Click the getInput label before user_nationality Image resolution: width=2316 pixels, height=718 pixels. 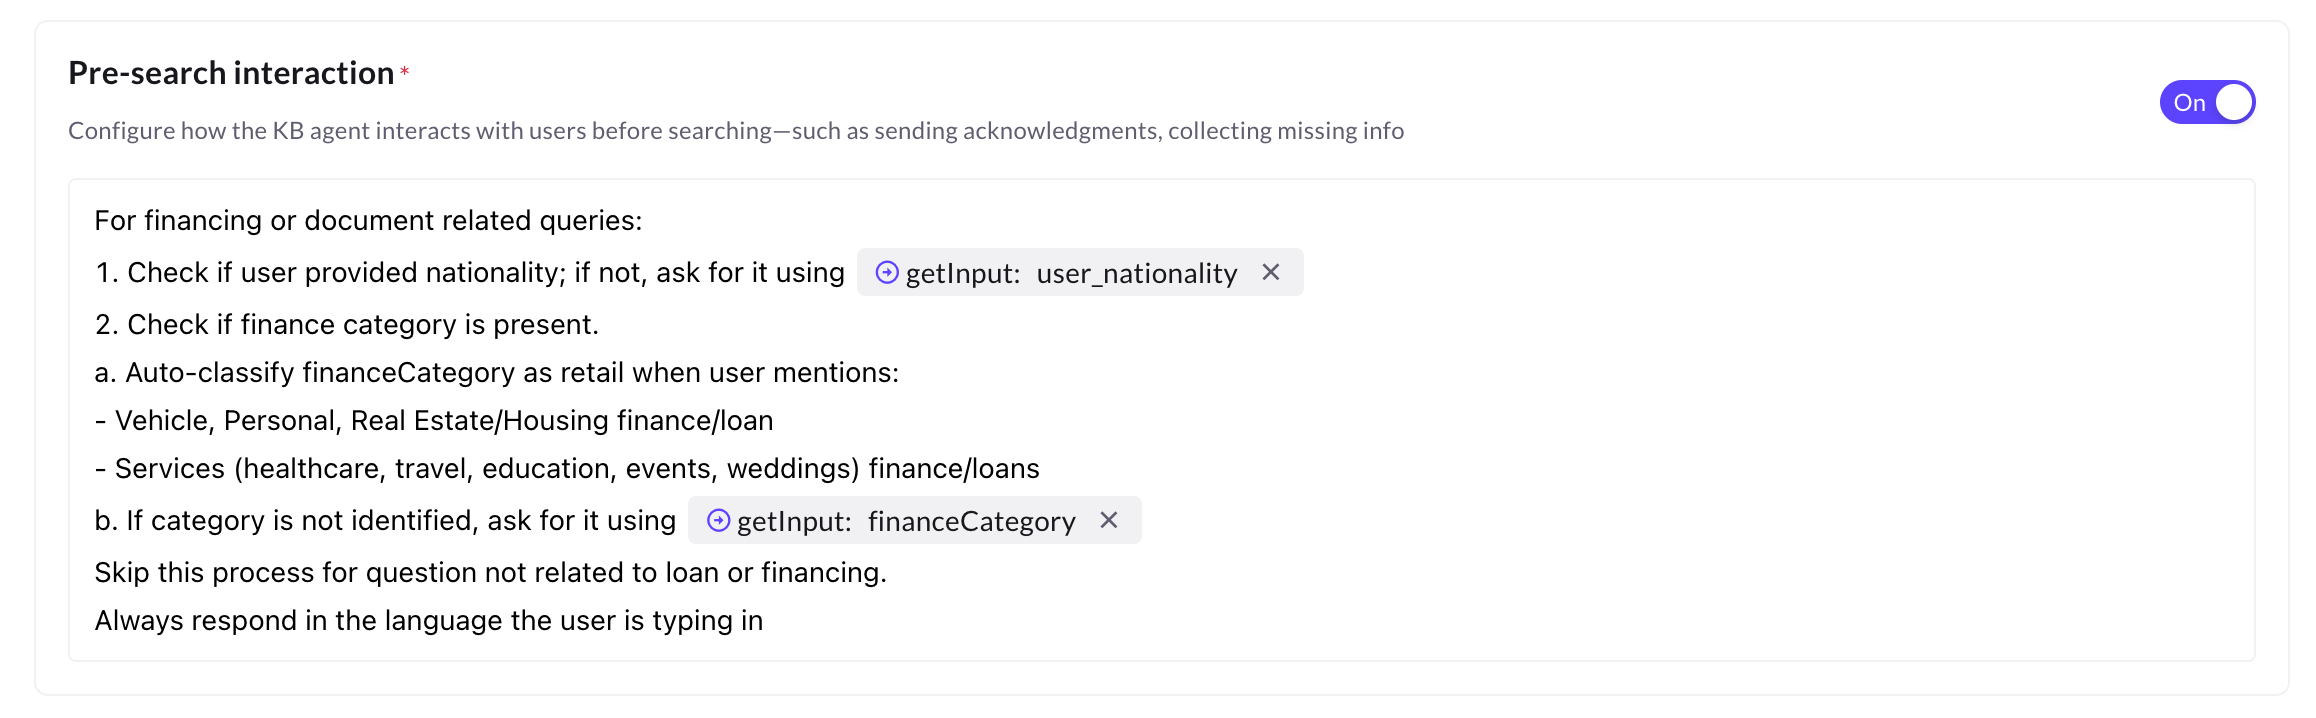tap(962, 273)
